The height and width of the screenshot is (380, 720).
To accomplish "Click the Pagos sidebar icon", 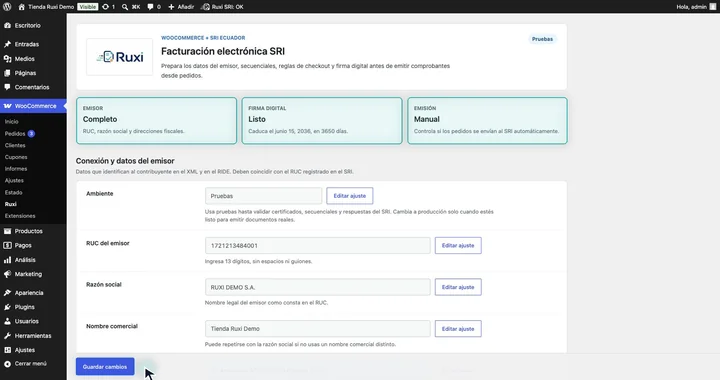I will pyautogui.click(x=7, y=246).
